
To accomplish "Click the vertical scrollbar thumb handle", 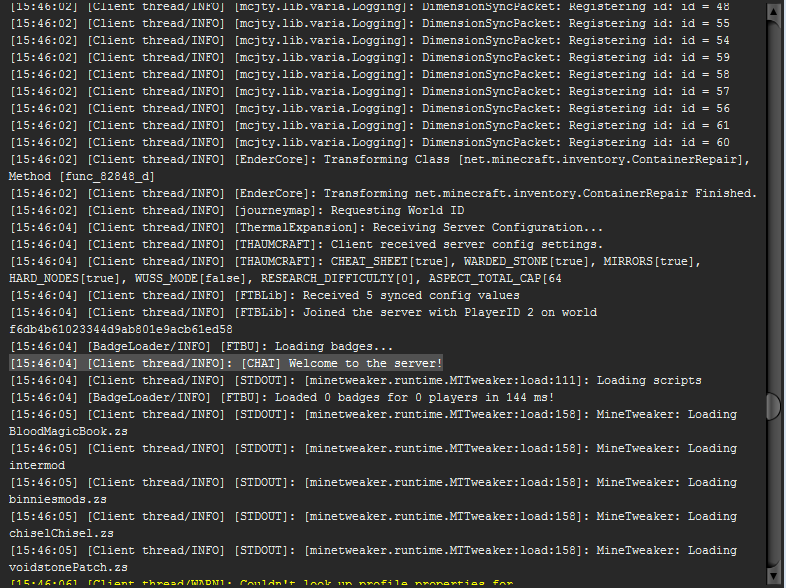I will 772,405.
